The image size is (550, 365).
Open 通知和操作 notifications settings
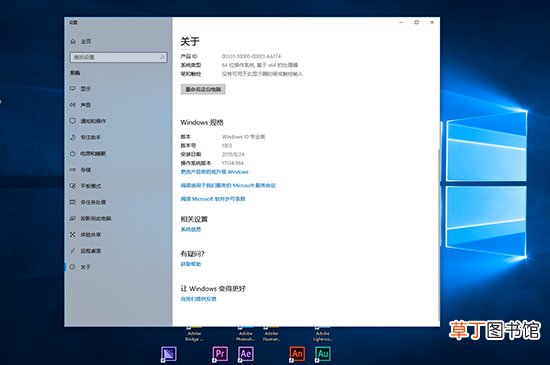[88, 121]
